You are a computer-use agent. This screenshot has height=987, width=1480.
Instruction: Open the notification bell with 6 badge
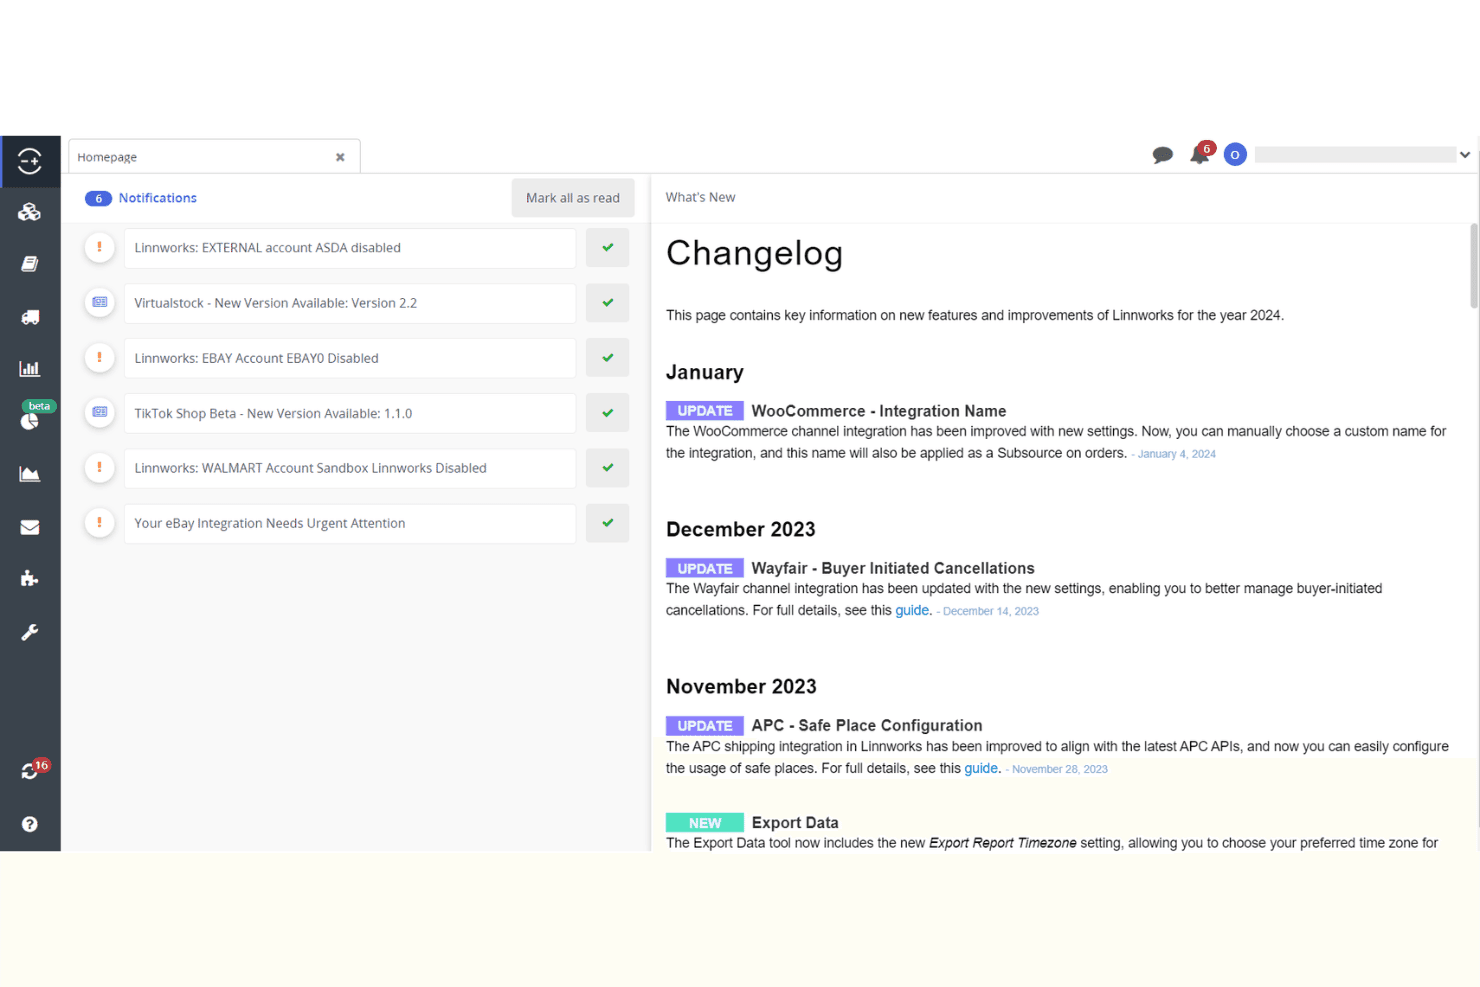point(1201,153)
